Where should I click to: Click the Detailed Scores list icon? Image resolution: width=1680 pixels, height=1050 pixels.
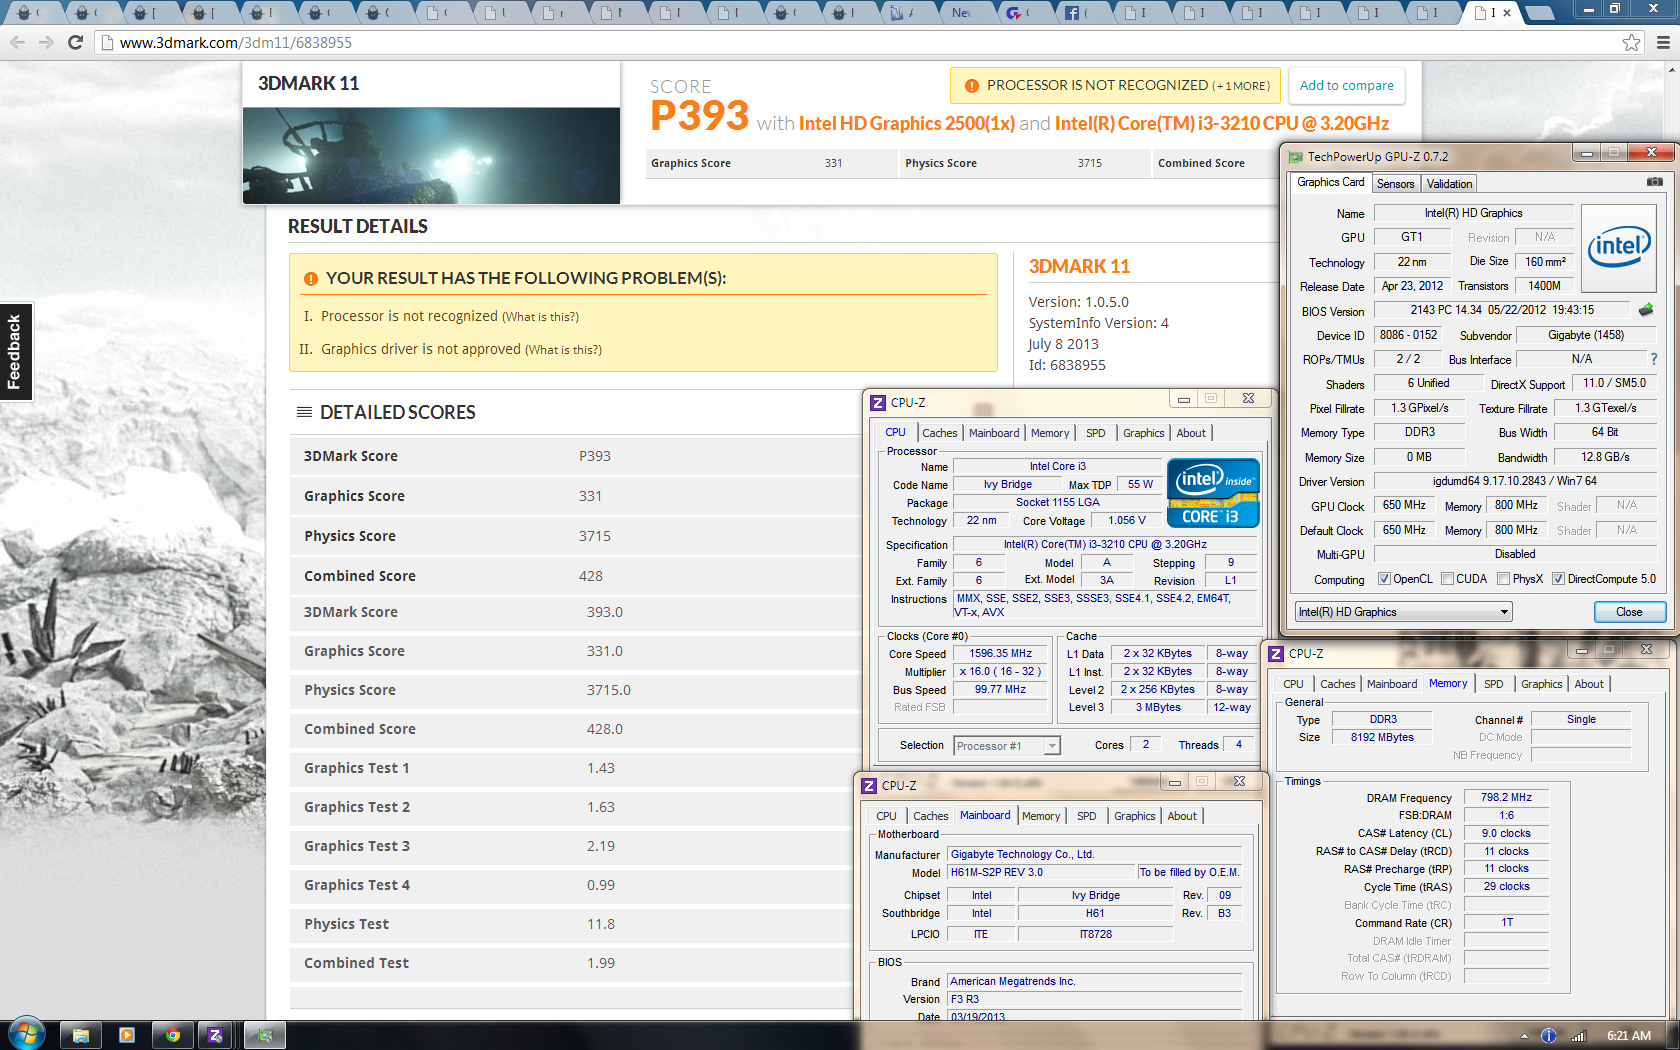[x=304, y=412]
